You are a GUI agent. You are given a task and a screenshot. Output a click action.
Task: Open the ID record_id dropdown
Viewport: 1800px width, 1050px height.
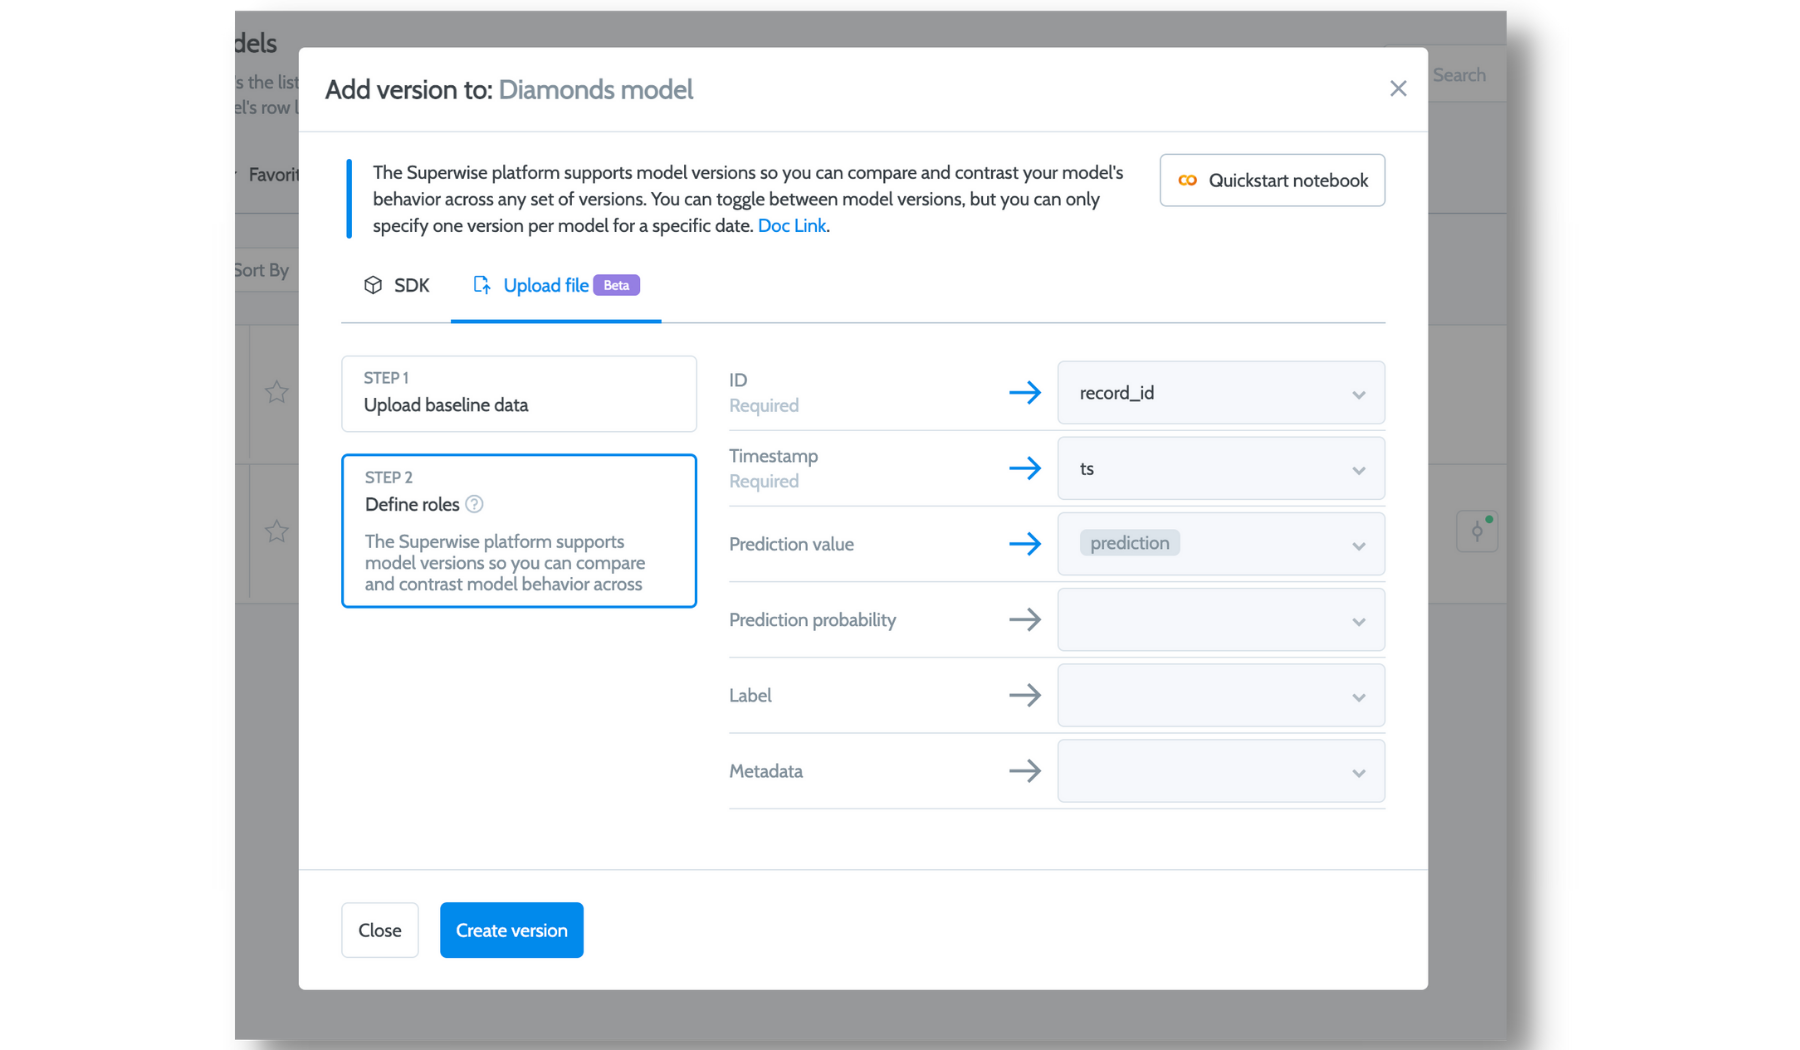click(x=1221, y=393)
